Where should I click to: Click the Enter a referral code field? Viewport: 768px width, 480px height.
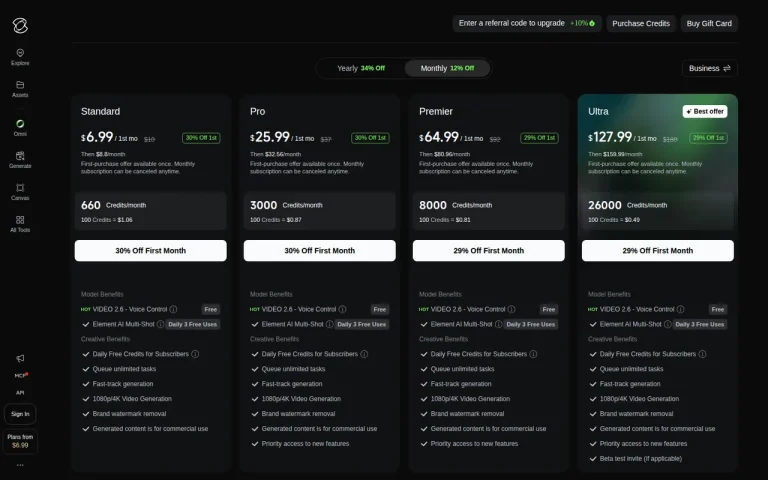pyautogui.click(x=527, y=24)
